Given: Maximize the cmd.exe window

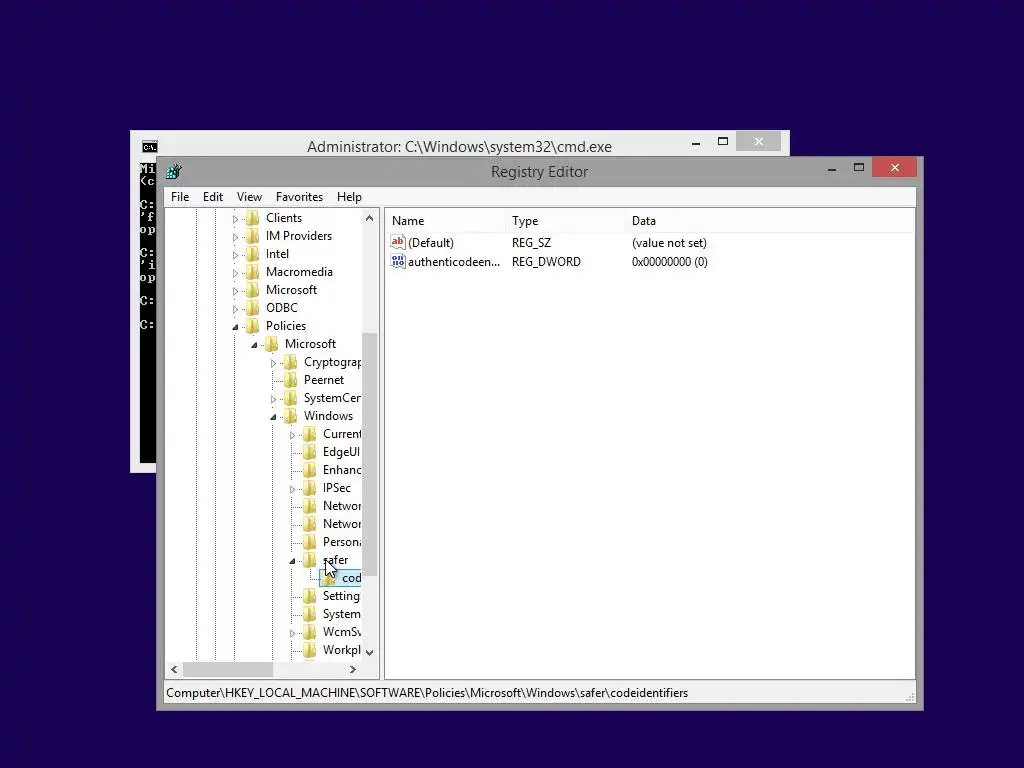Looking at the screenshot, I should point(723,142).
